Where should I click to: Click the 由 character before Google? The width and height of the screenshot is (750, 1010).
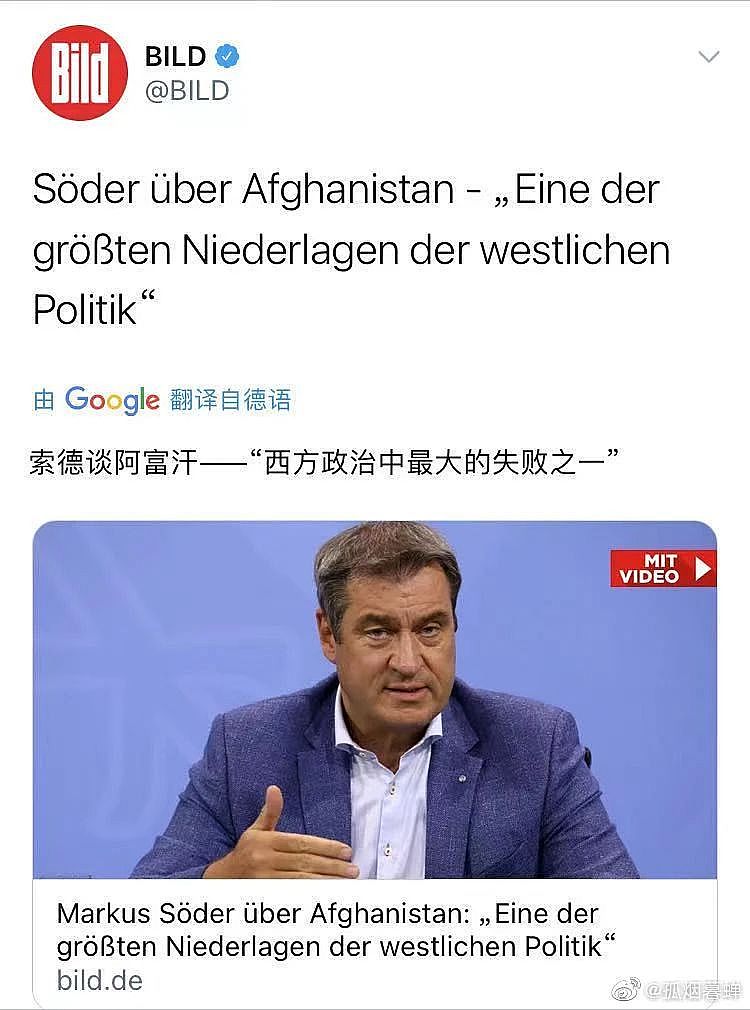click(44, 400)
